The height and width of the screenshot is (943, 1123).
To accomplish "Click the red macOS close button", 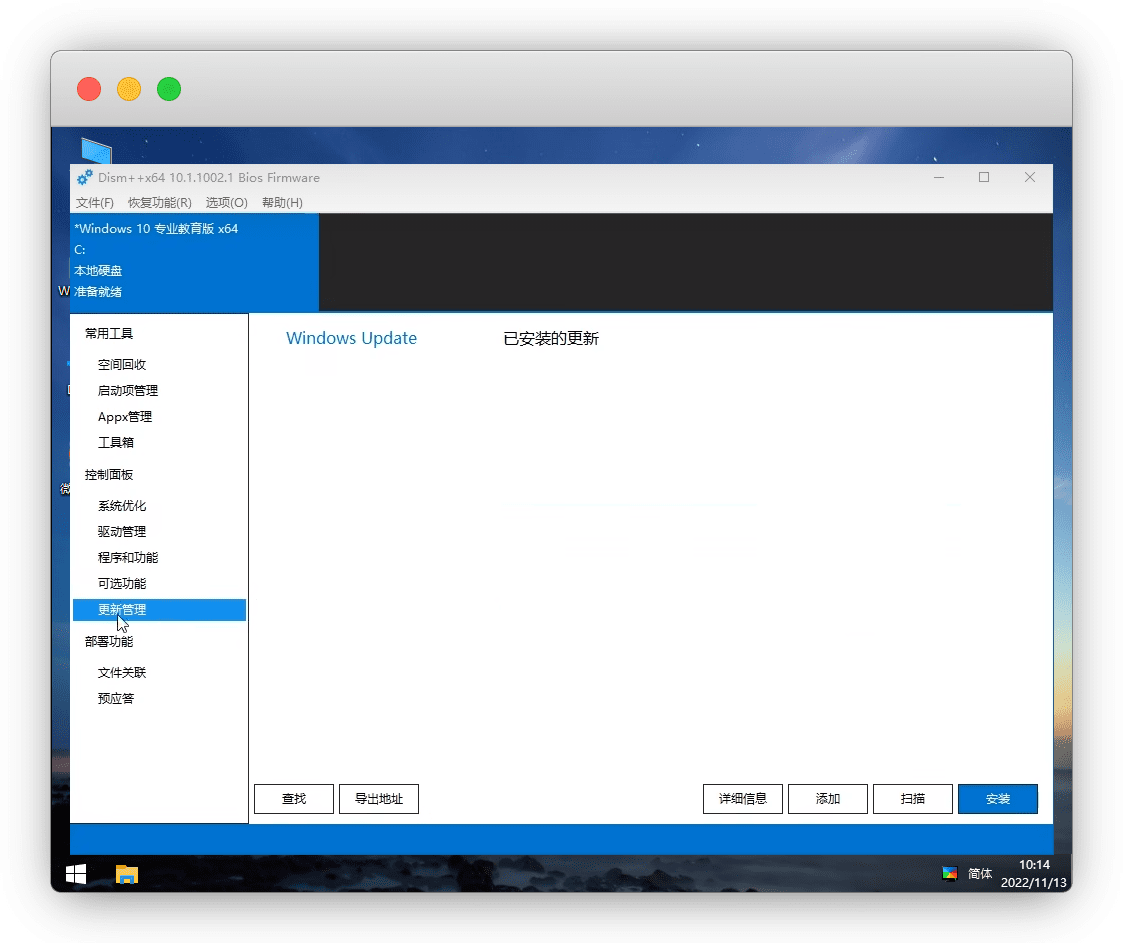I will pyautogui.click(x=89, y=89).
